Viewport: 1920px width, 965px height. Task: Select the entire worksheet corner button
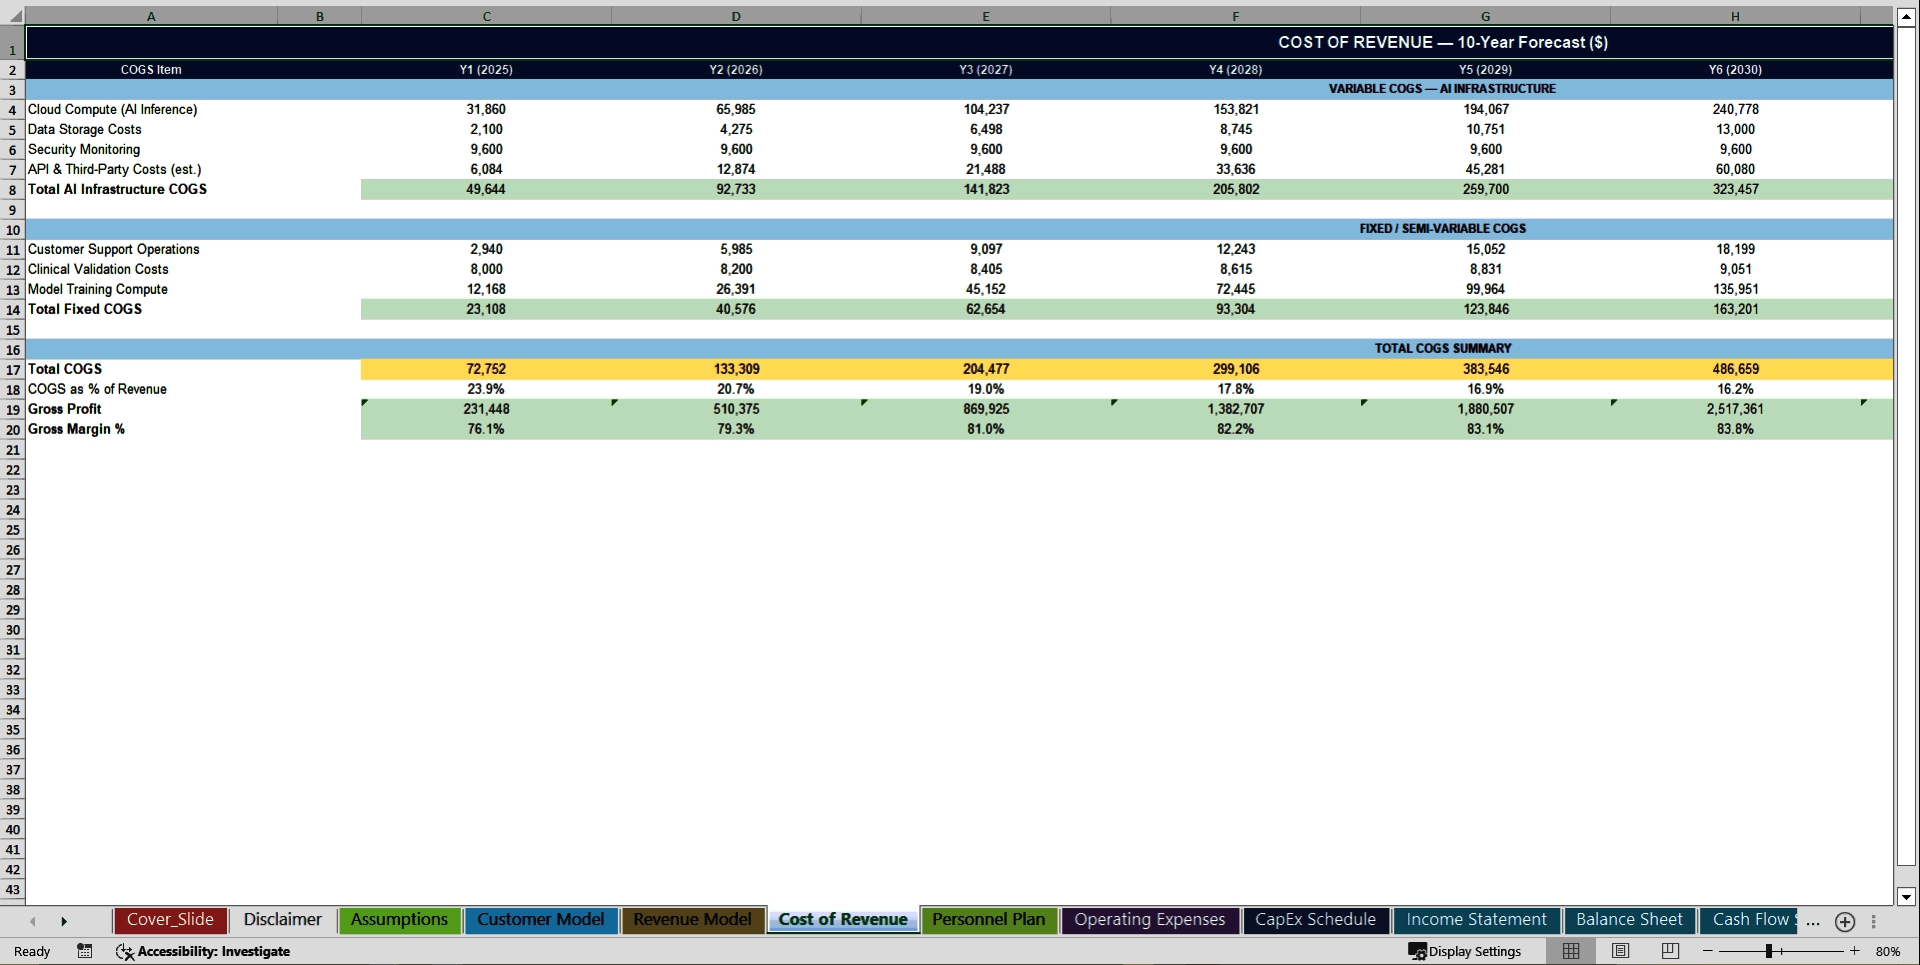pyautogui.click(x=13, y=16)
